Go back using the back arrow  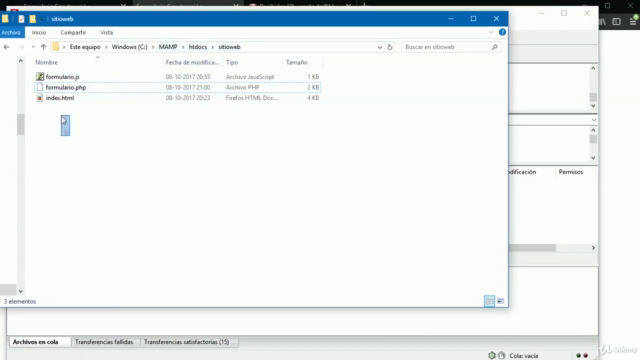click(x=7, y=47)
